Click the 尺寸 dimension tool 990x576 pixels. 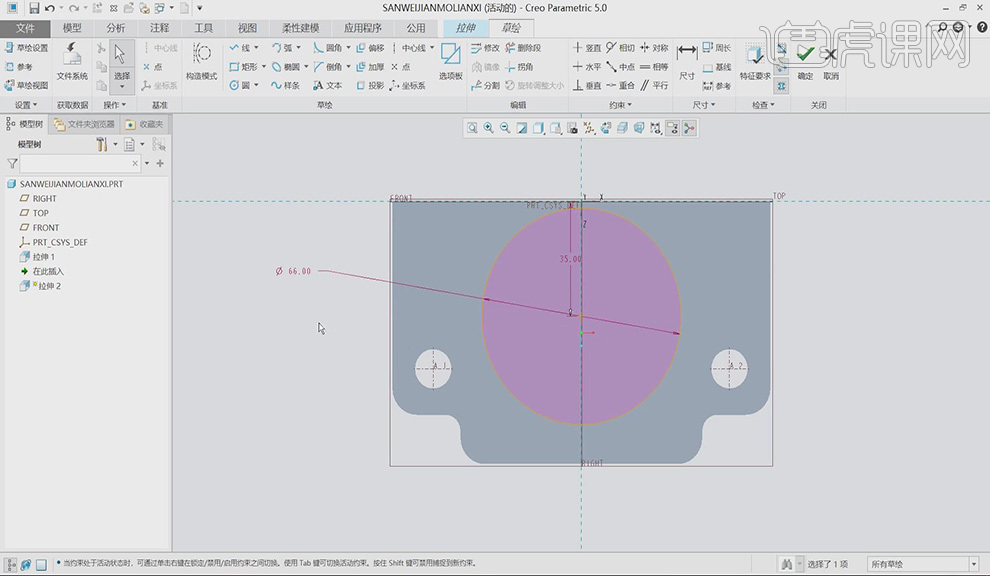[x=687, y=60]
